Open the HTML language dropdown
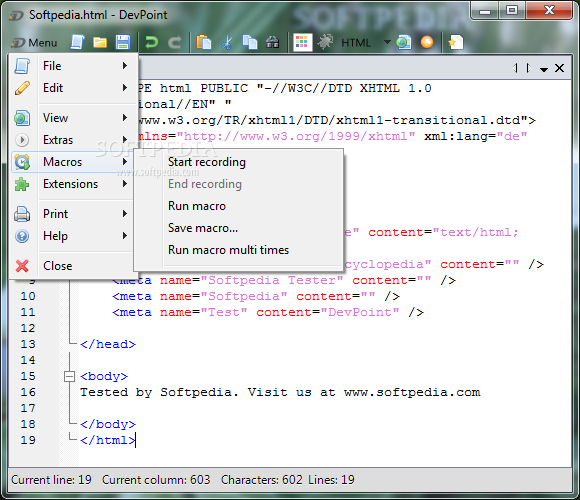The width and height of the screenshot is (580, 500). point(387,42)
